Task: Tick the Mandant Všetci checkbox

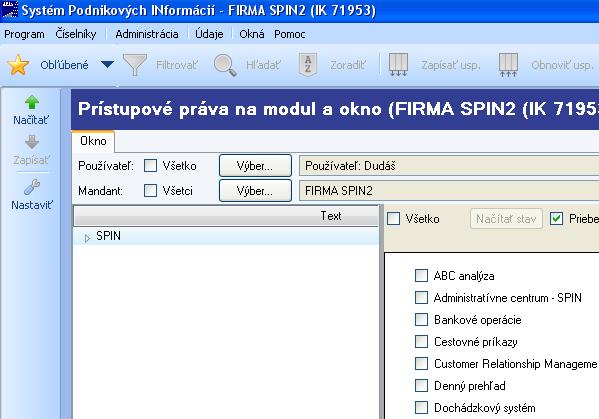Action: tap(150, 190)
